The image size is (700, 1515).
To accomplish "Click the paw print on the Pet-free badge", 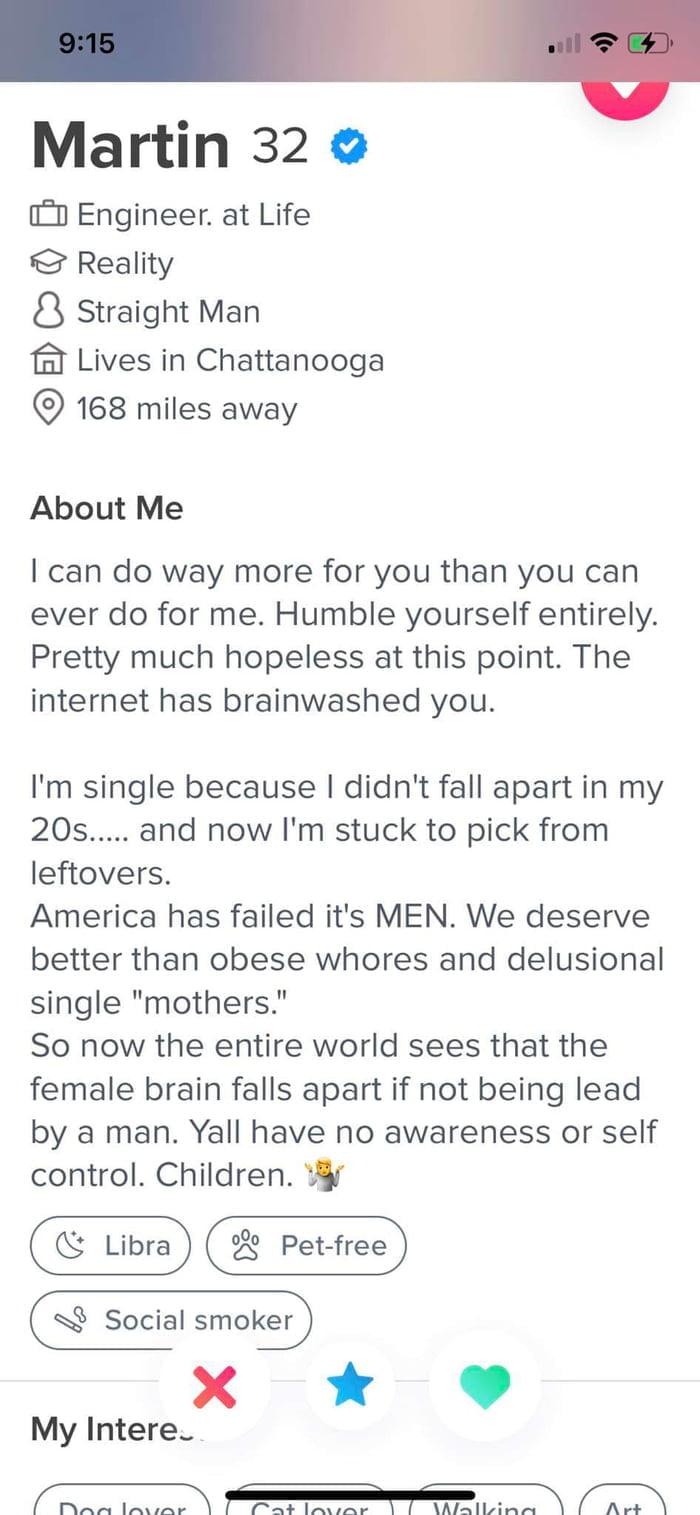I will (245, 1245).
